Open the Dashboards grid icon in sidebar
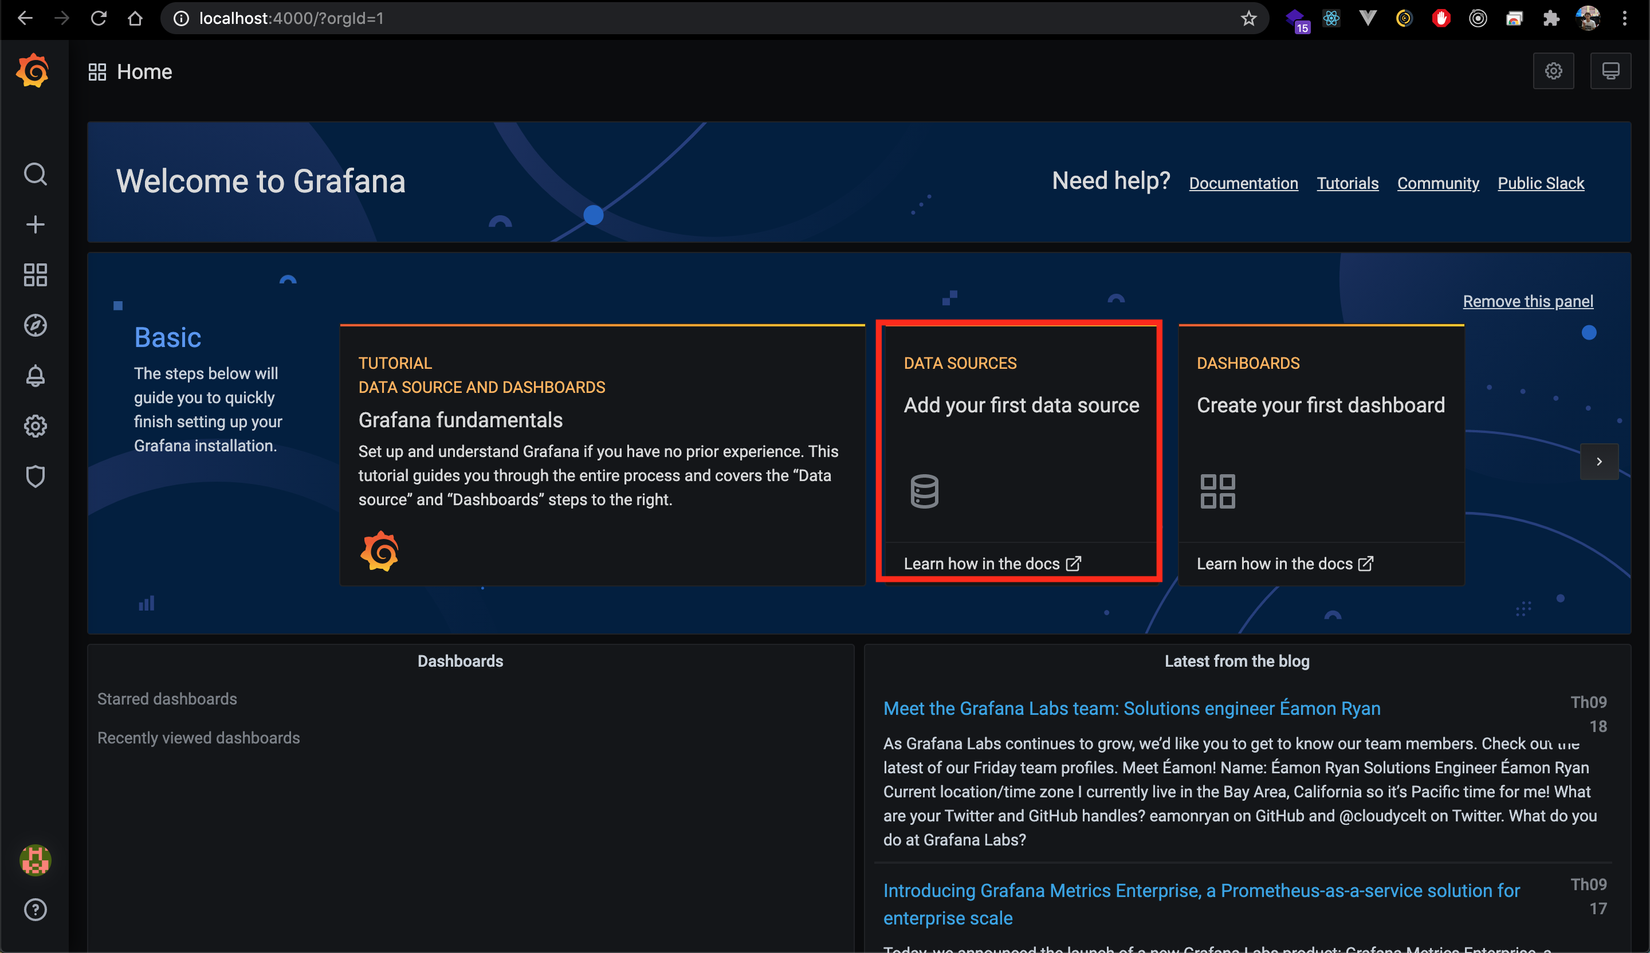This screenshot has width=1650, height=953. coord(35,275)
